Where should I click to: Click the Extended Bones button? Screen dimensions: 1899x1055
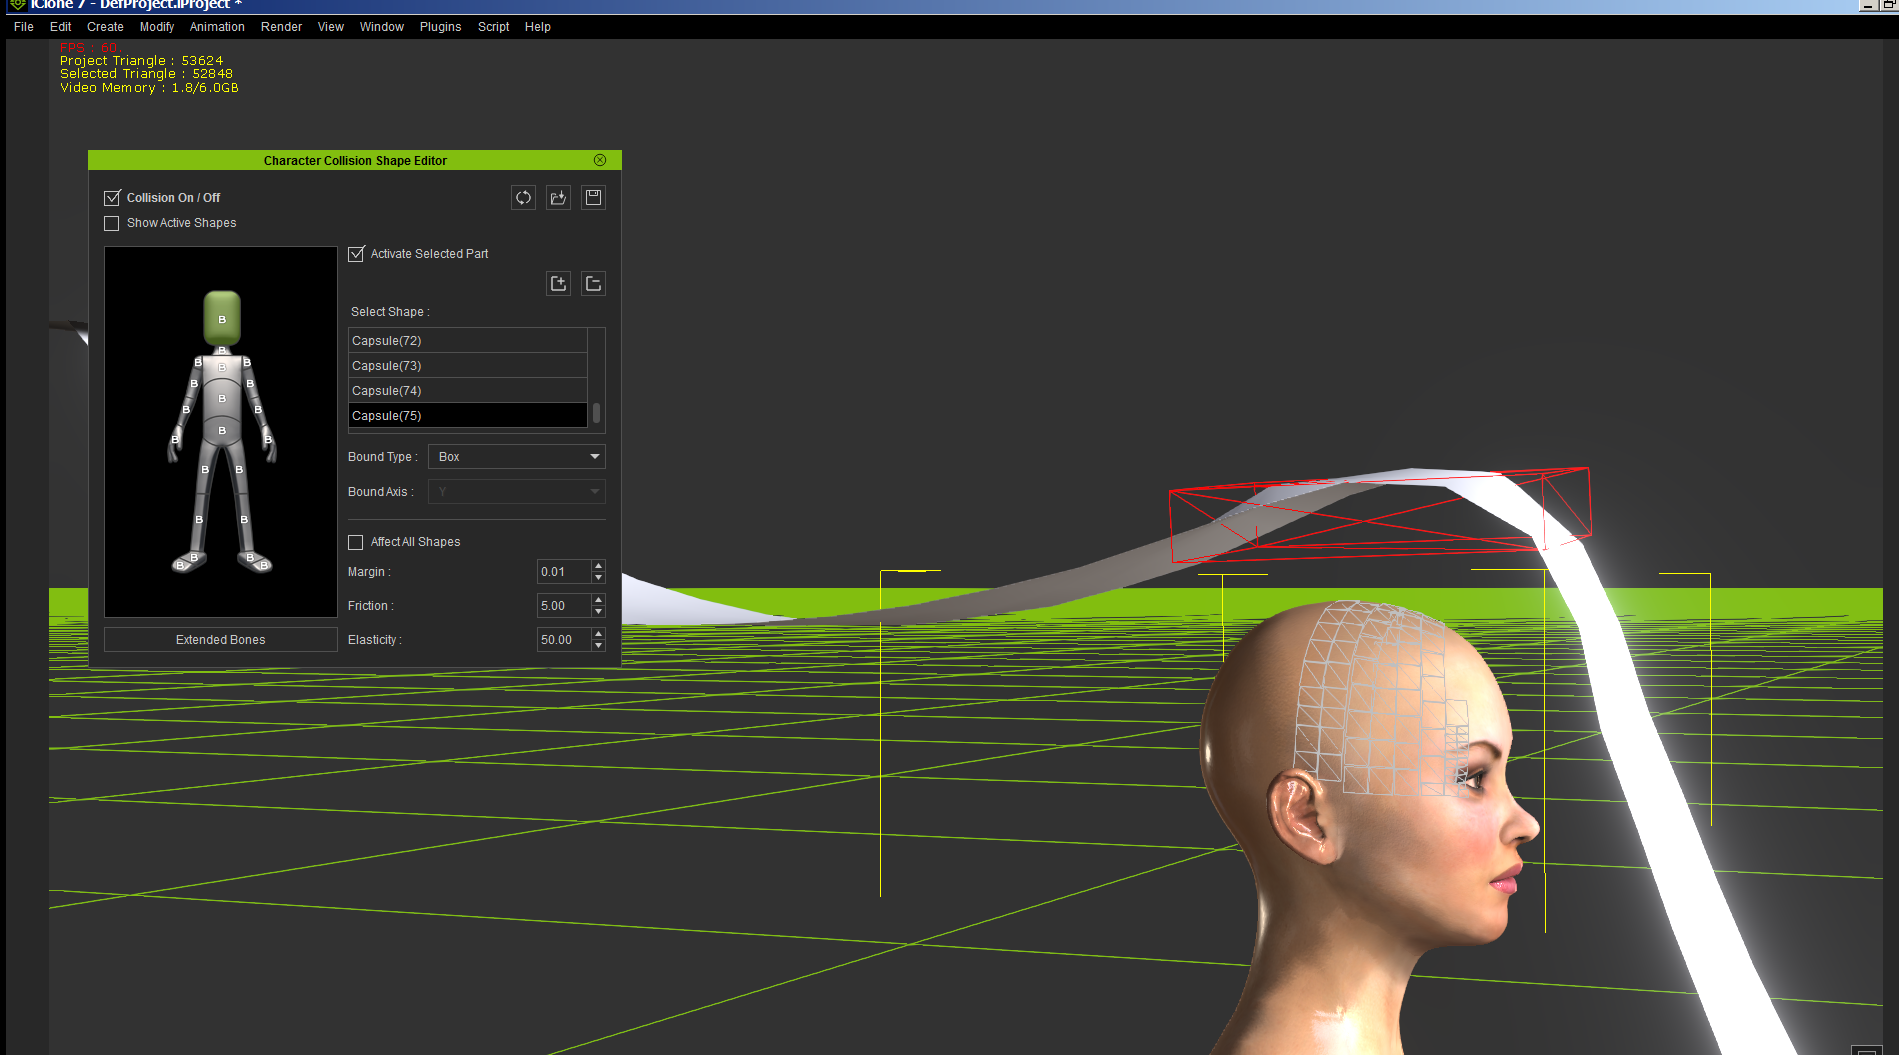pyautogui.click(x=220, y=640)
